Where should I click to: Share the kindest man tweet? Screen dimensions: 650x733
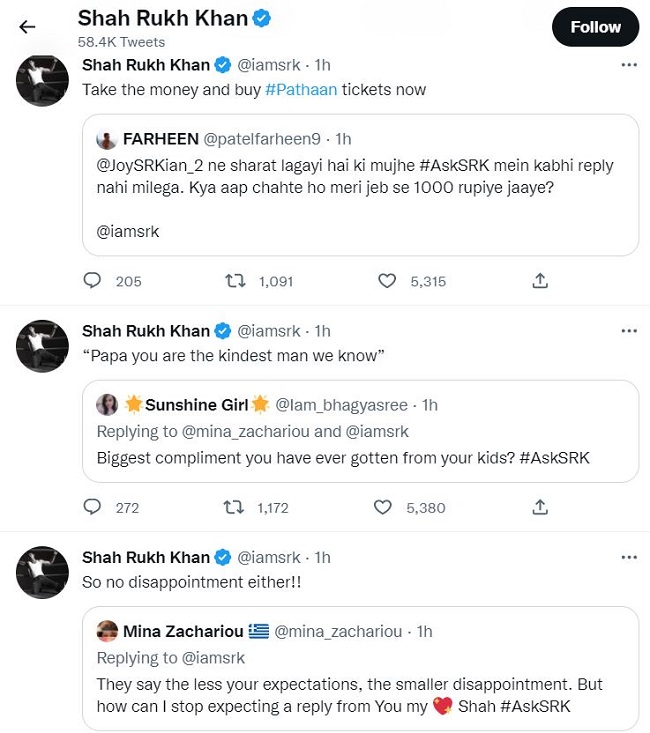pos(540,507)
